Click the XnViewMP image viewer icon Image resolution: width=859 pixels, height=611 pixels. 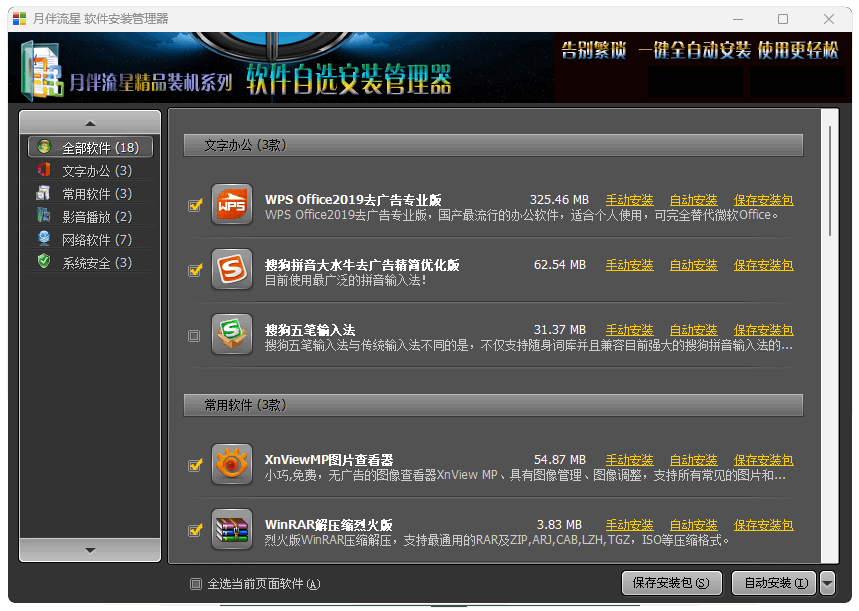232,465
